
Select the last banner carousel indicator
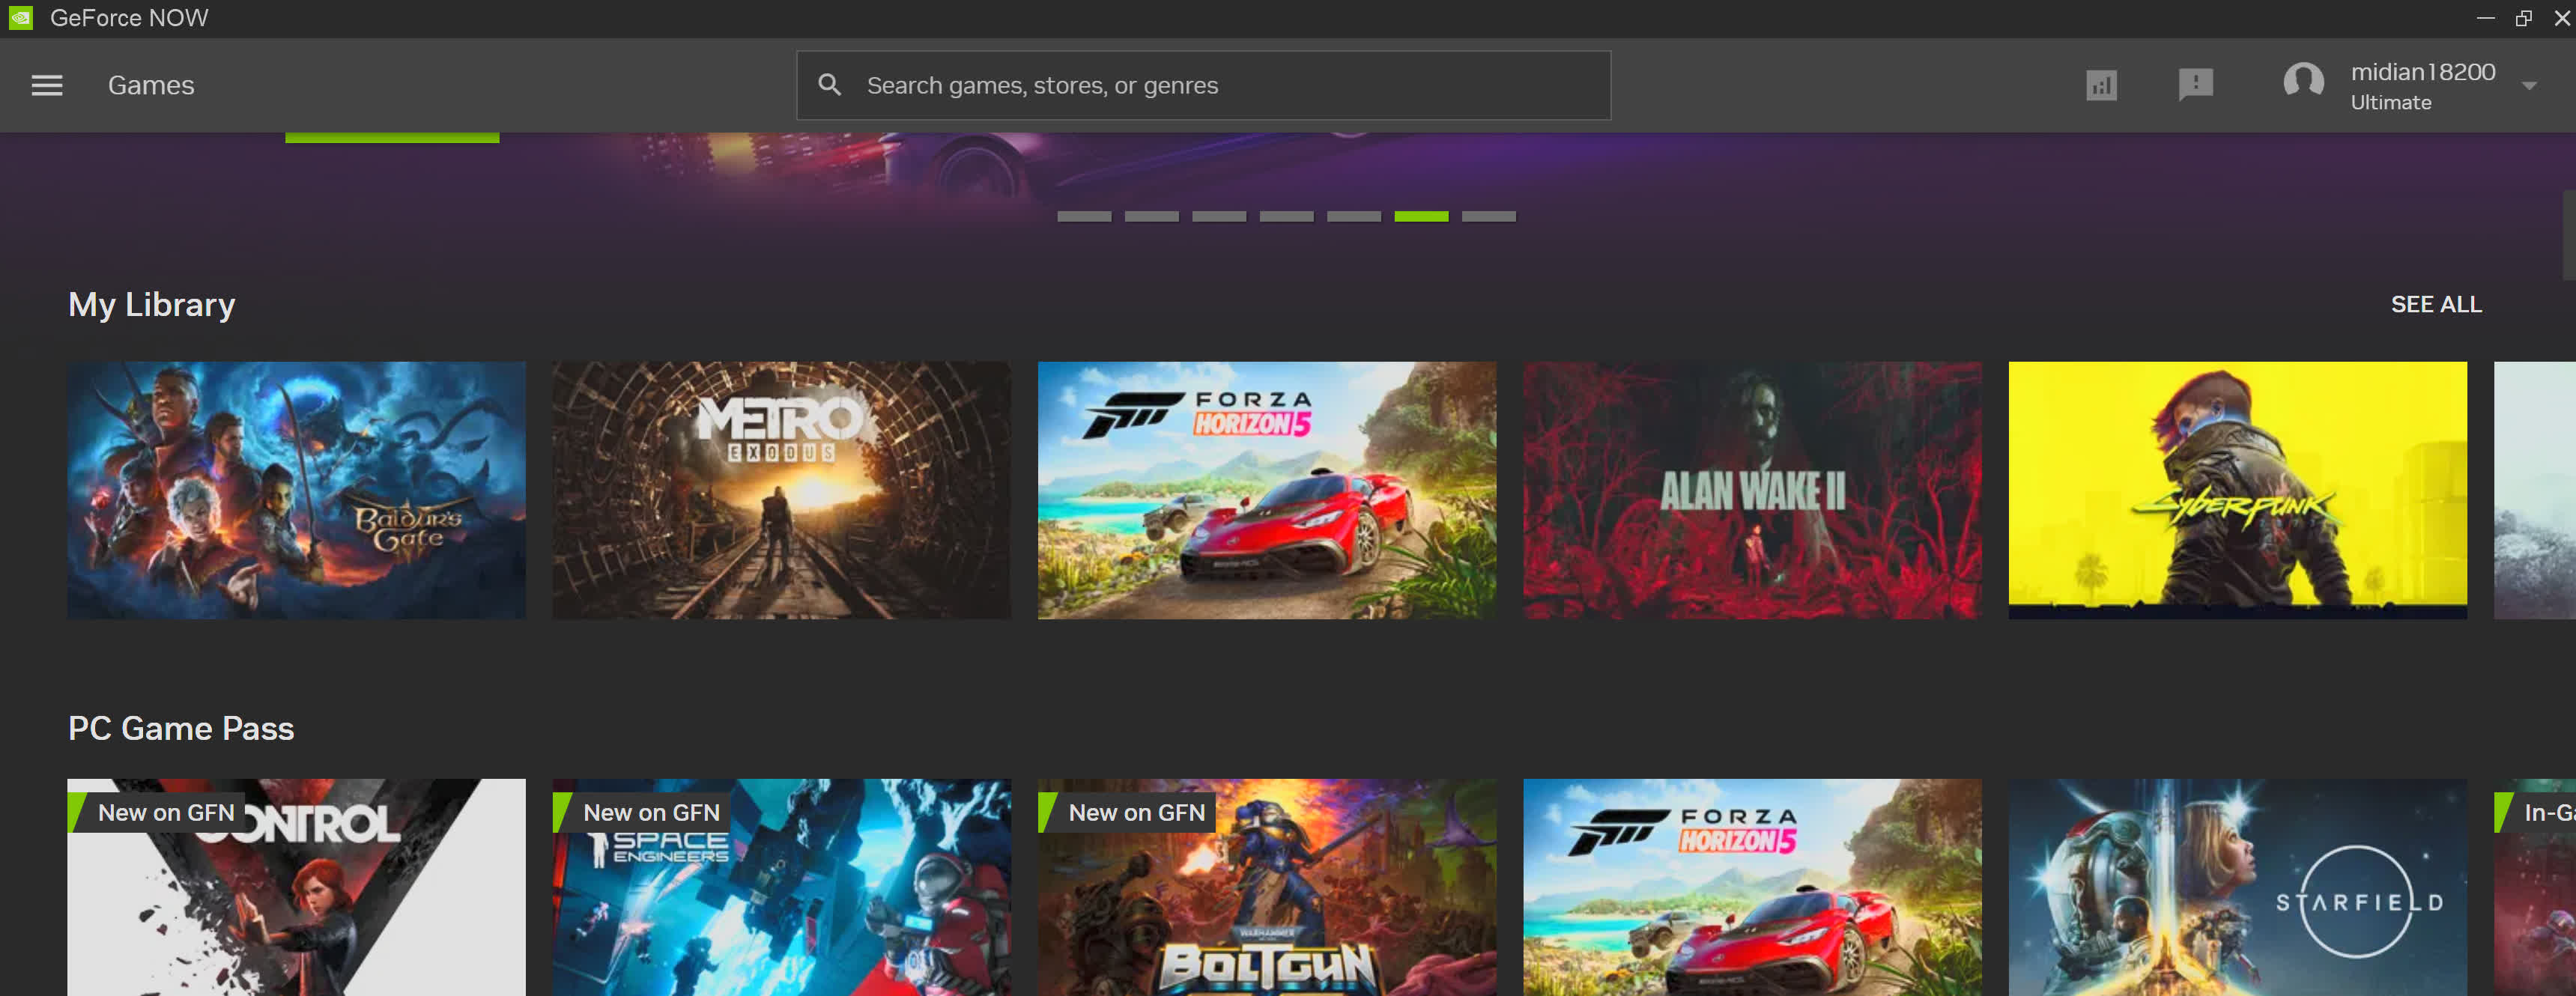pos(1488,216)
